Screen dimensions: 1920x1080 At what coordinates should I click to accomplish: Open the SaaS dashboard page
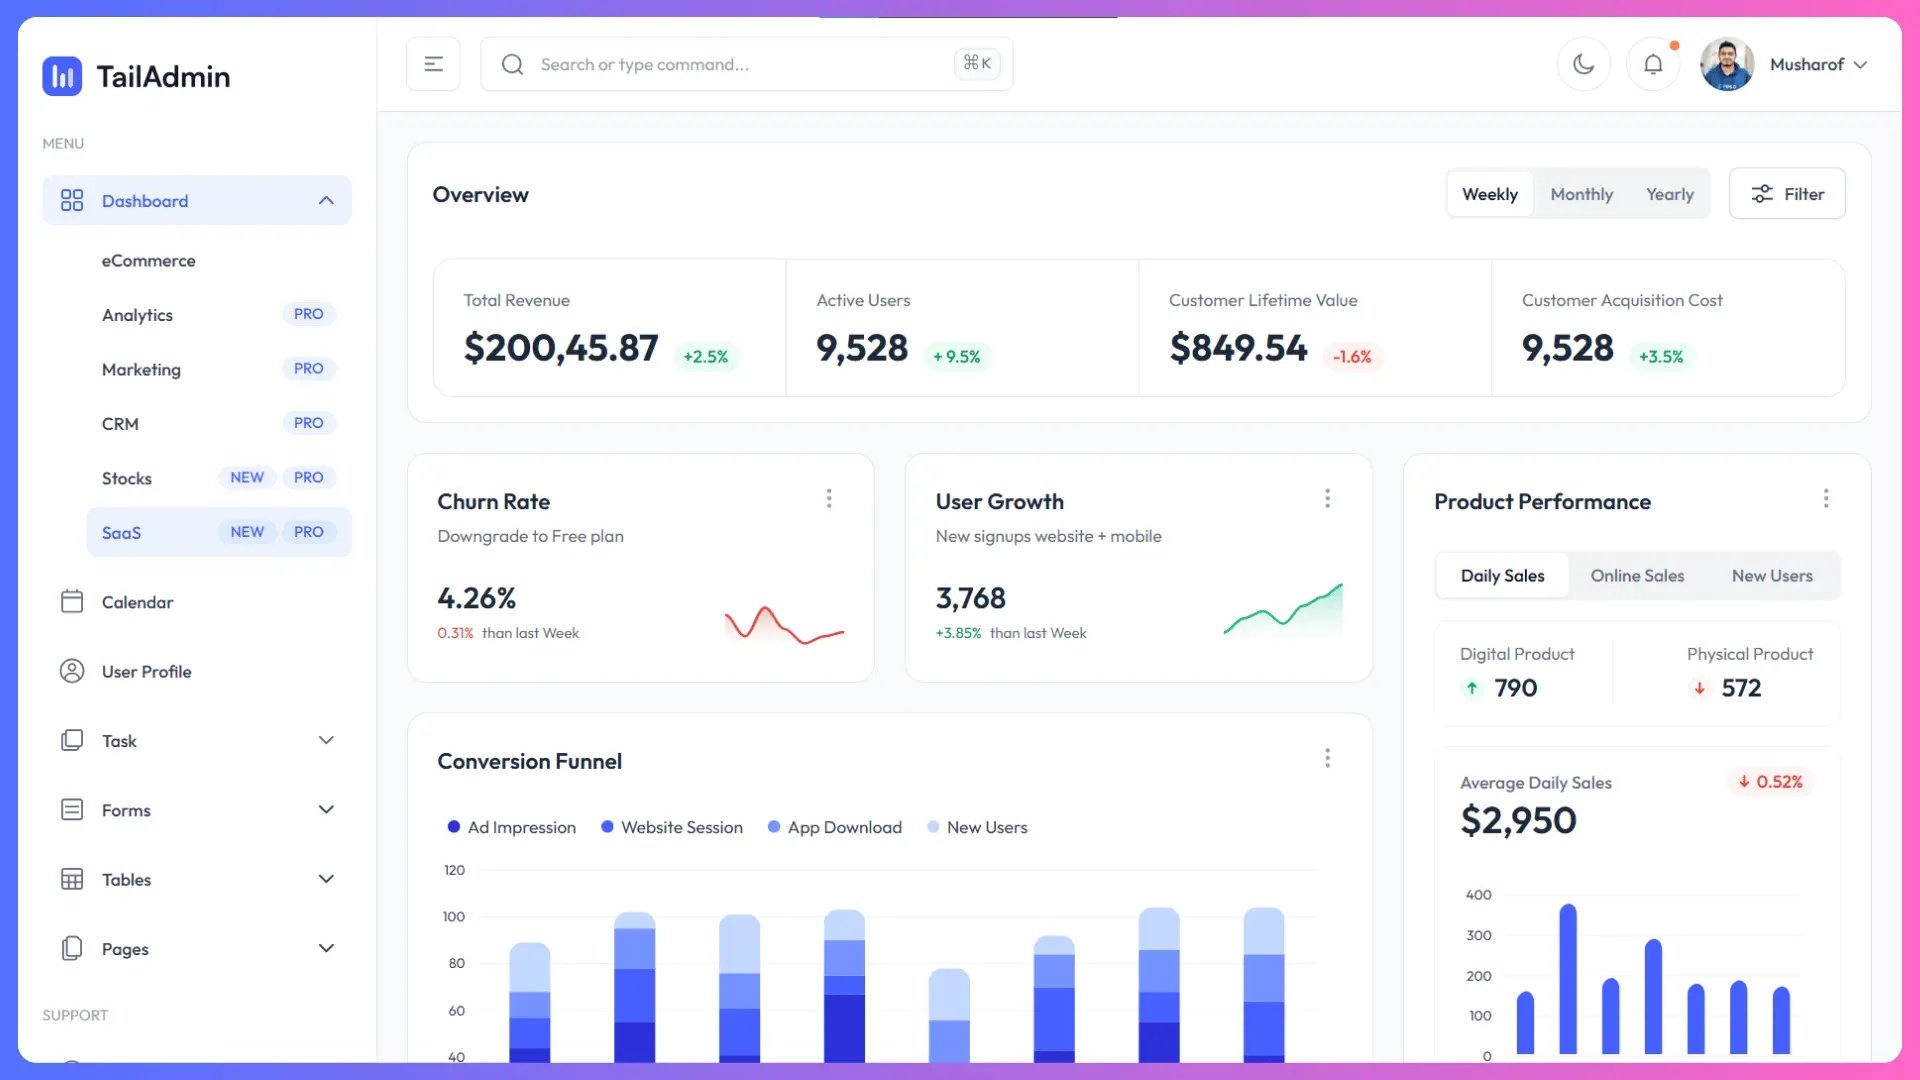click(121, 532)
